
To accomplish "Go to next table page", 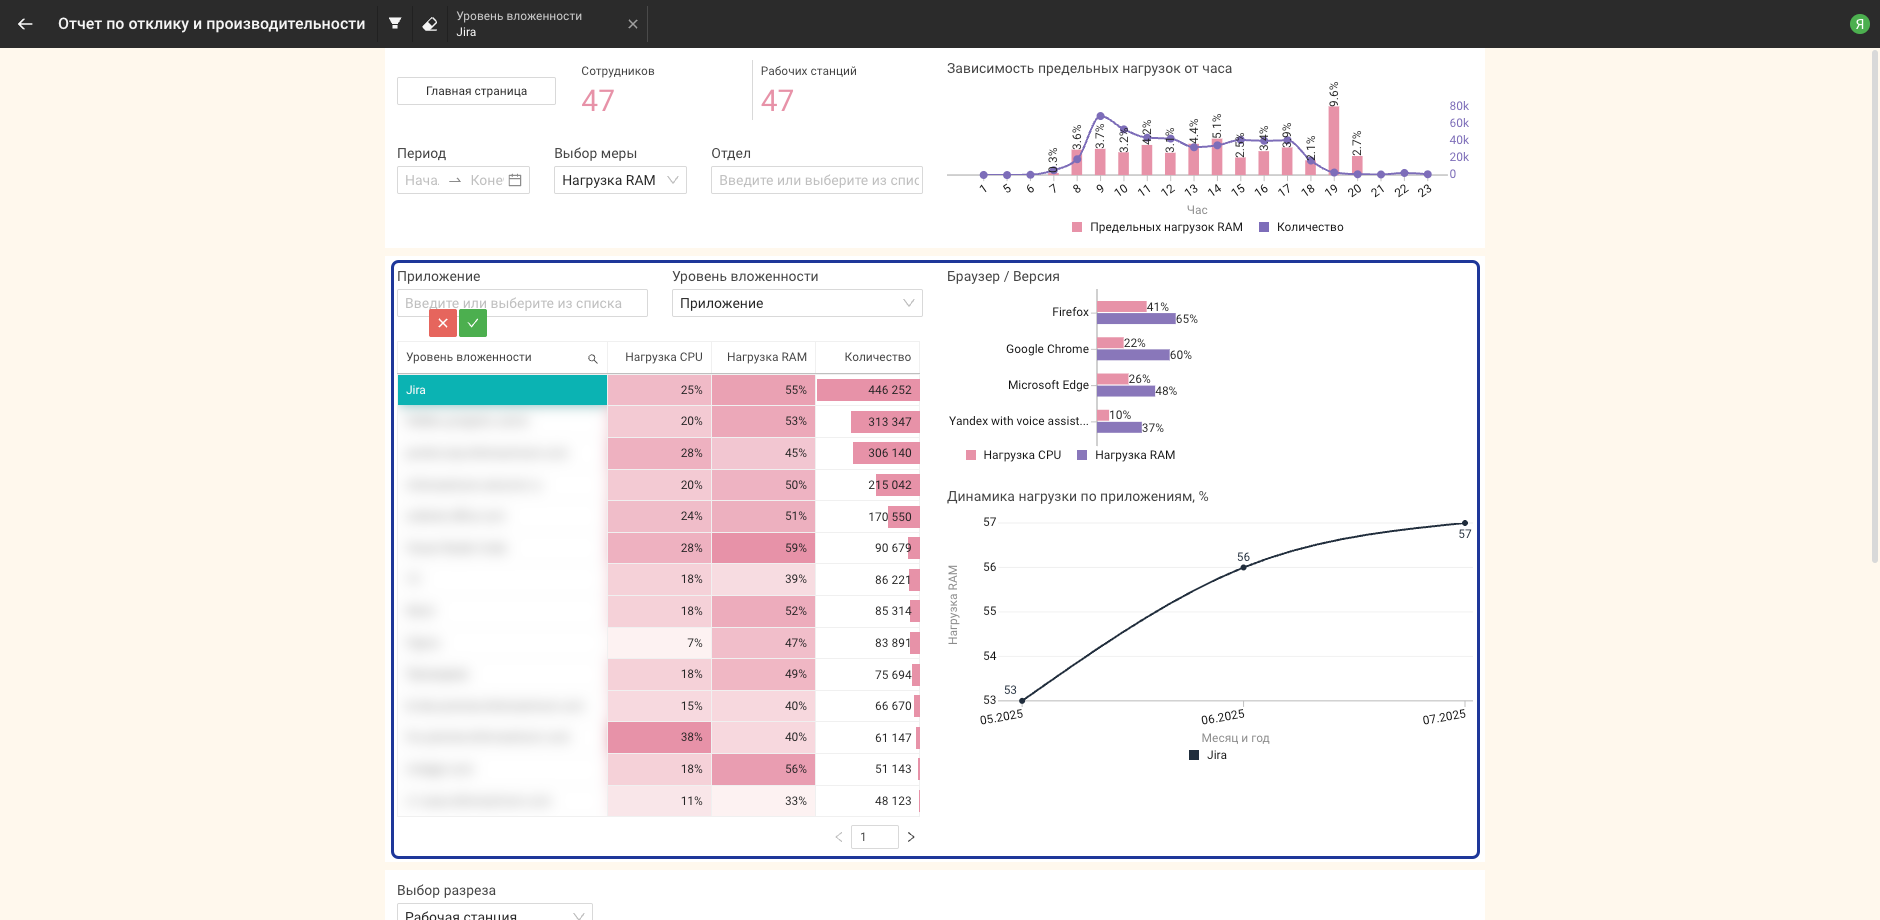I will (910, 837).
